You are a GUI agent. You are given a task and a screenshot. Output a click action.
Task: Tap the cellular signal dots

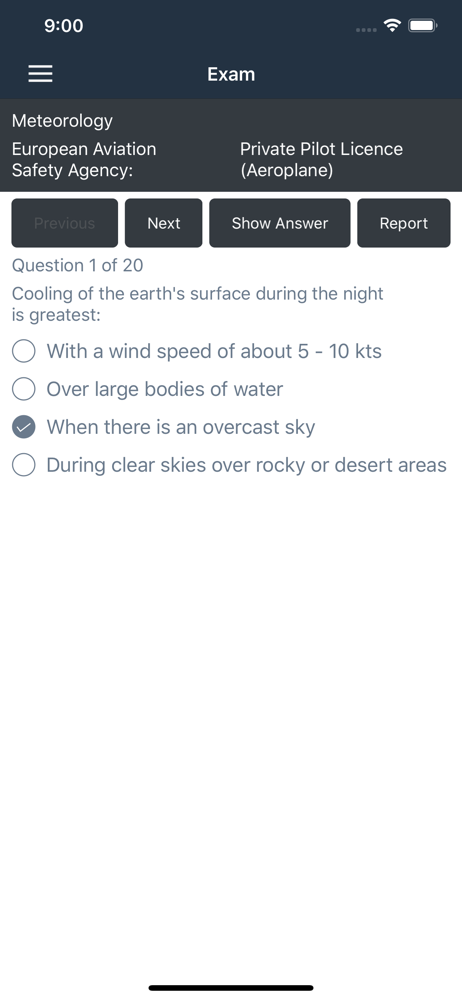pos(366,29)
